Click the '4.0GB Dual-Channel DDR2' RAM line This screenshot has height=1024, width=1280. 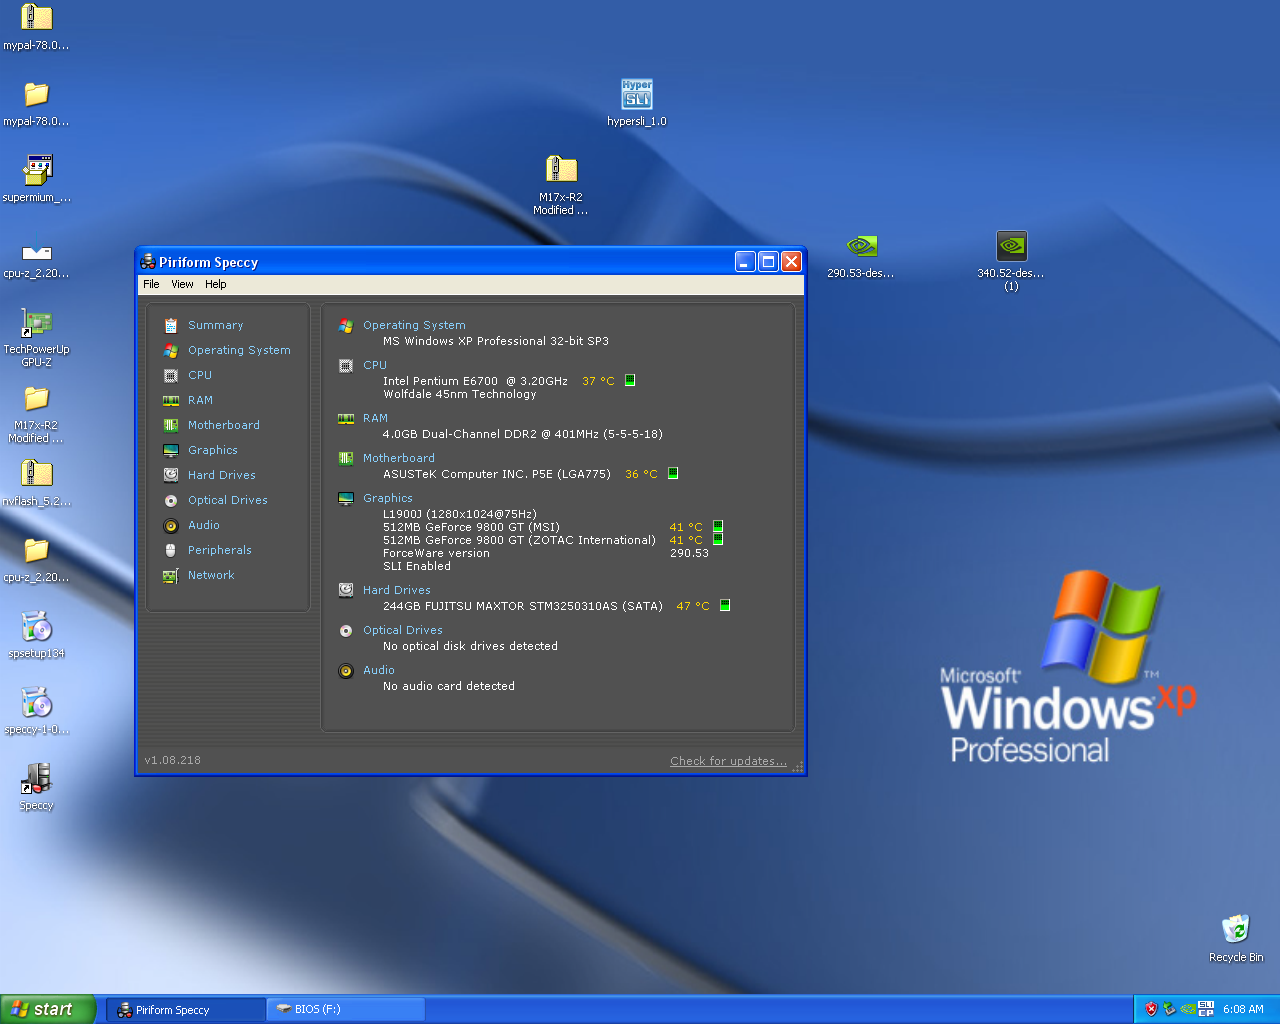(523, 434)
